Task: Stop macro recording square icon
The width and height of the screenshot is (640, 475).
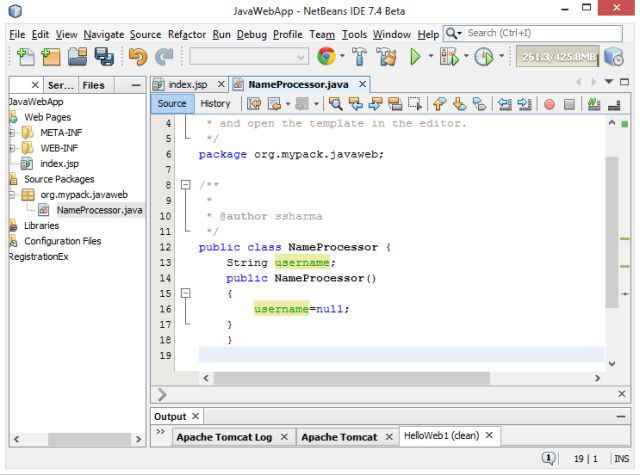Action: click(x=569, y=104)
